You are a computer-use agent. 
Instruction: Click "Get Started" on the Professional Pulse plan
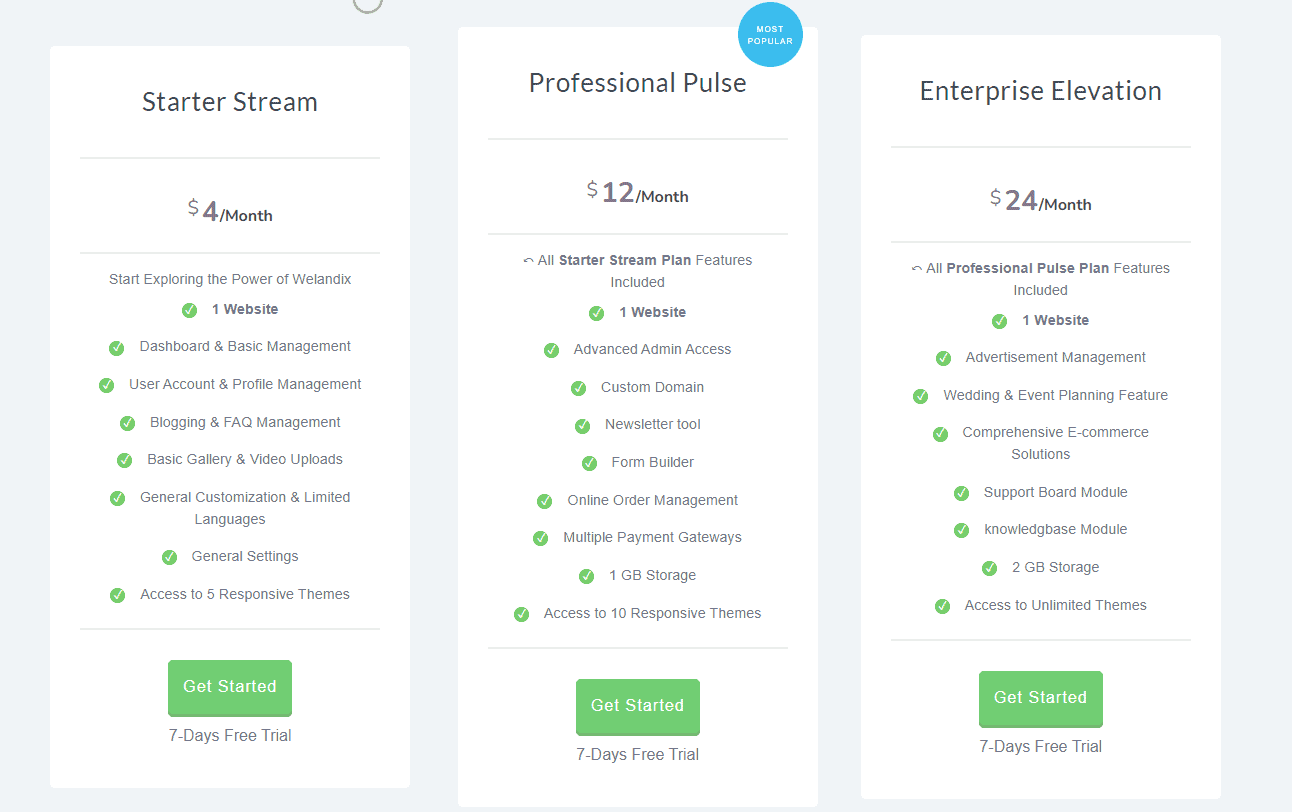(637, 707)
